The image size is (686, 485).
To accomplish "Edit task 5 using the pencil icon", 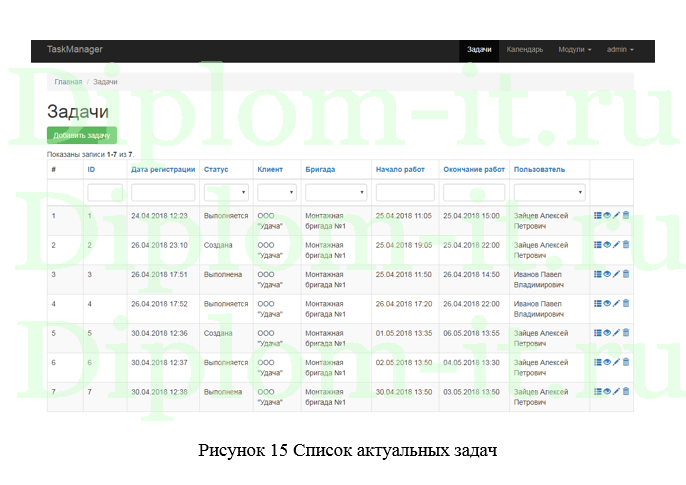I will tap(617, 333).
